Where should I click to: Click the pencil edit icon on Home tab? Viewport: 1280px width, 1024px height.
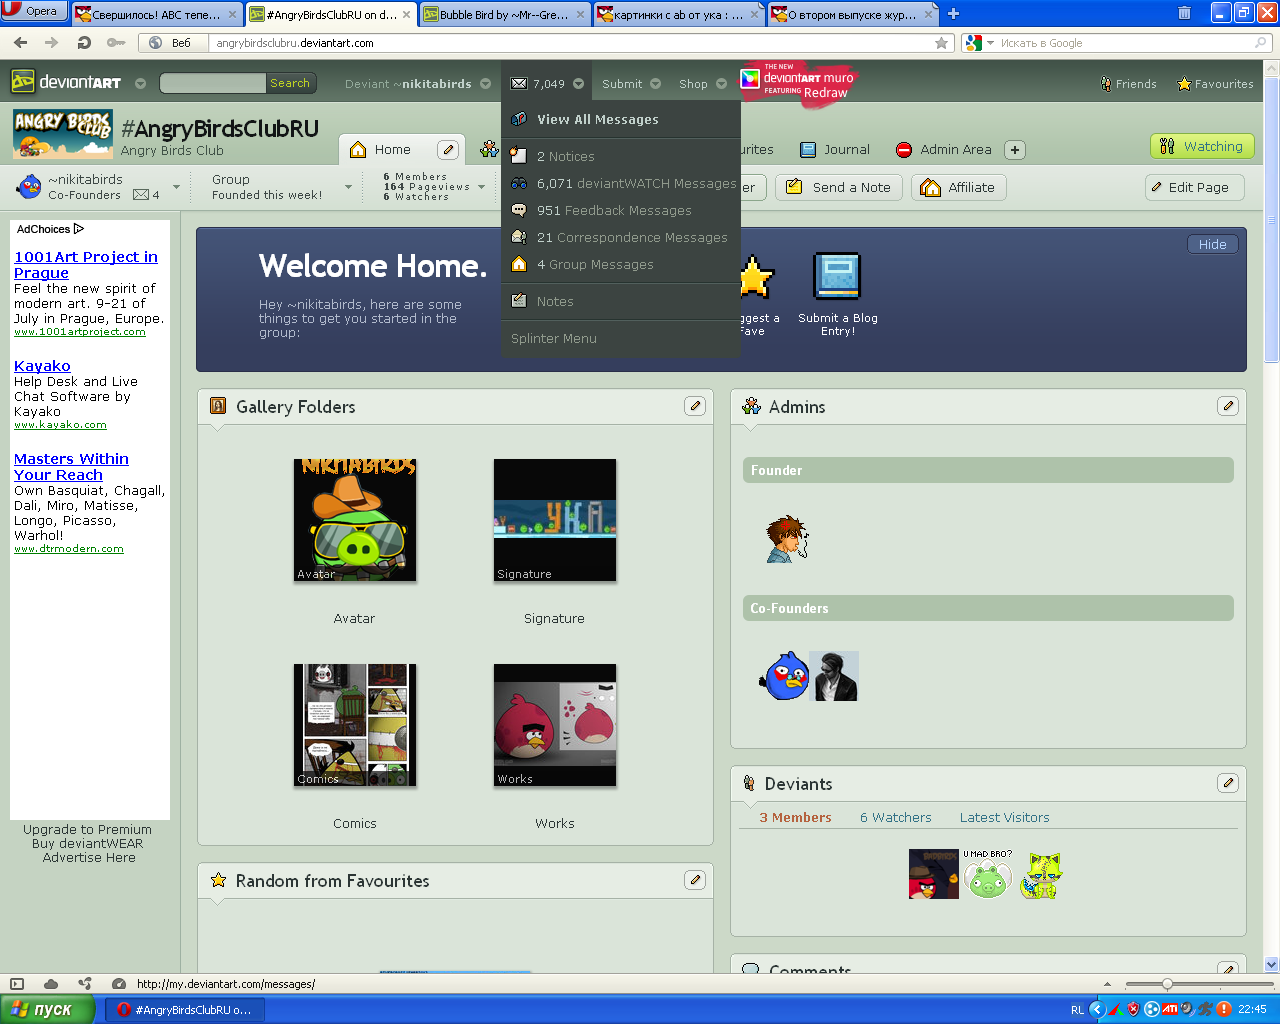tap(448, 150)
